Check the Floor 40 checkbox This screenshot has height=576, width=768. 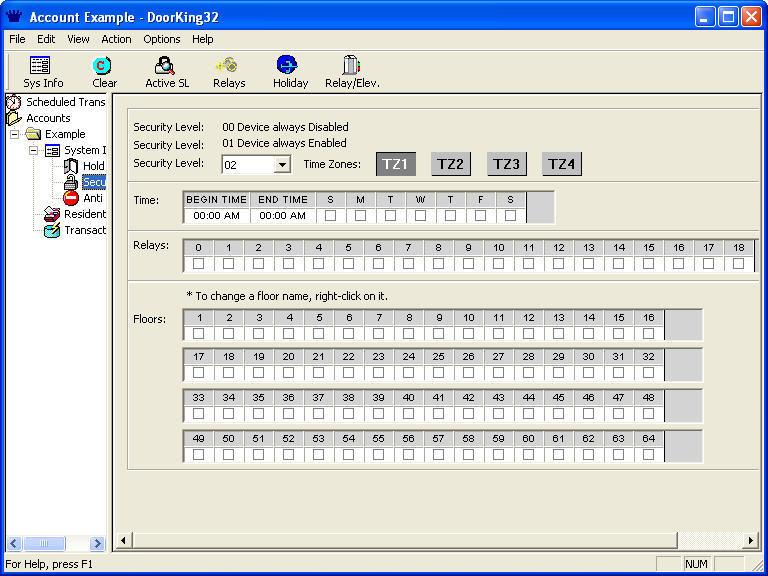408,414
